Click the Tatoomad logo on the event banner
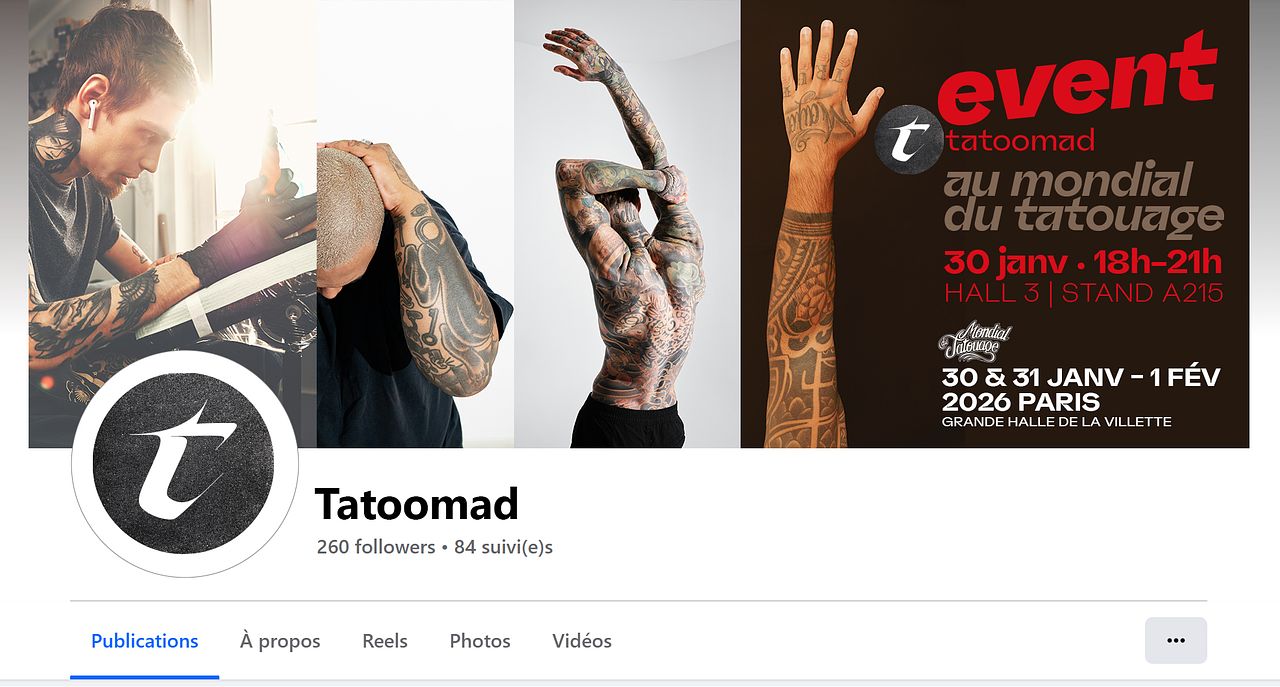The image size is (1280, 687). (x=909, y=139)
